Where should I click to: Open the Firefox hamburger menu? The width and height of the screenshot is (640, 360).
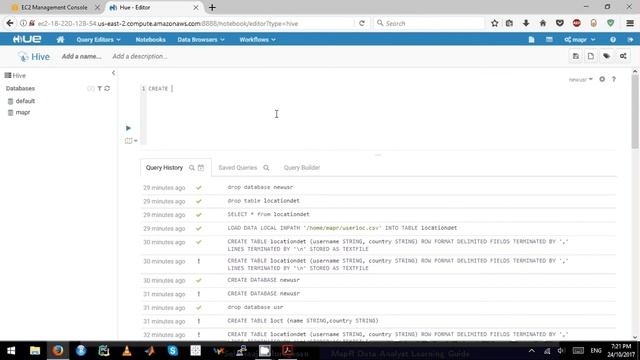pyautogui.click(x=630, y=23)
